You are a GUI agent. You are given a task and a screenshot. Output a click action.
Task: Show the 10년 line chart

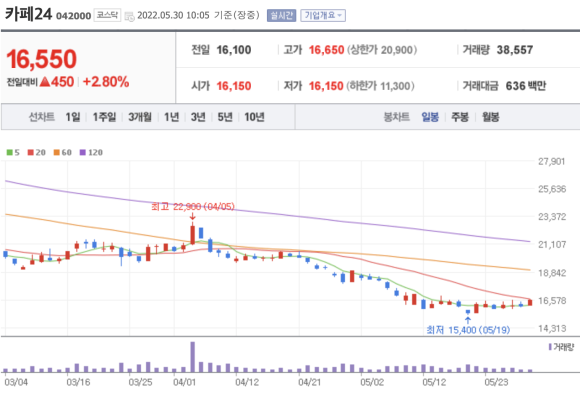pyautogui.click(x=254, y=117)
